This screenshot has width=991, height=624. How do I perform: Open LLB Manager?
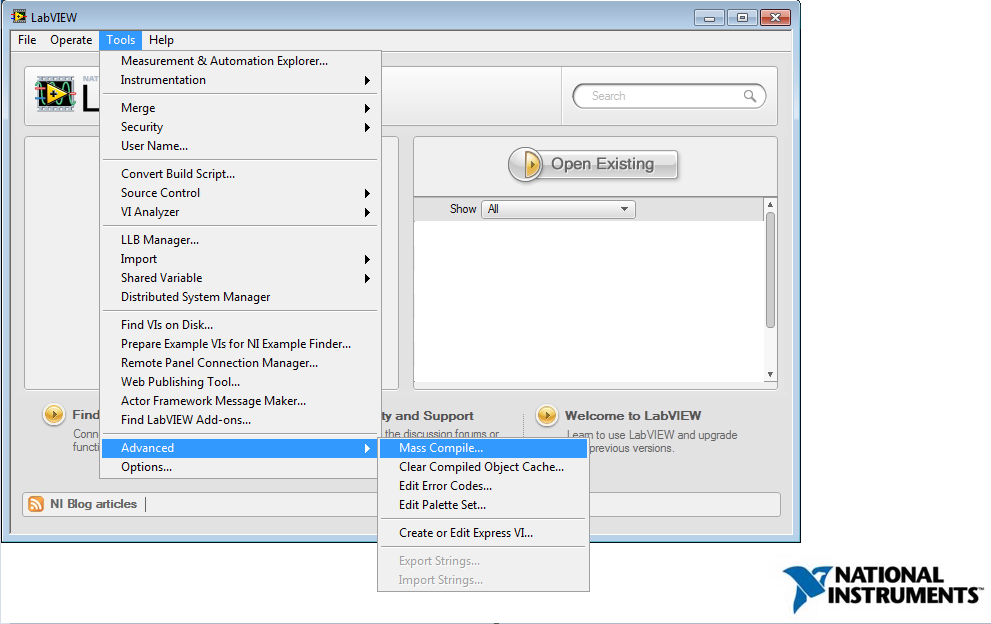[x=240, y=240]
